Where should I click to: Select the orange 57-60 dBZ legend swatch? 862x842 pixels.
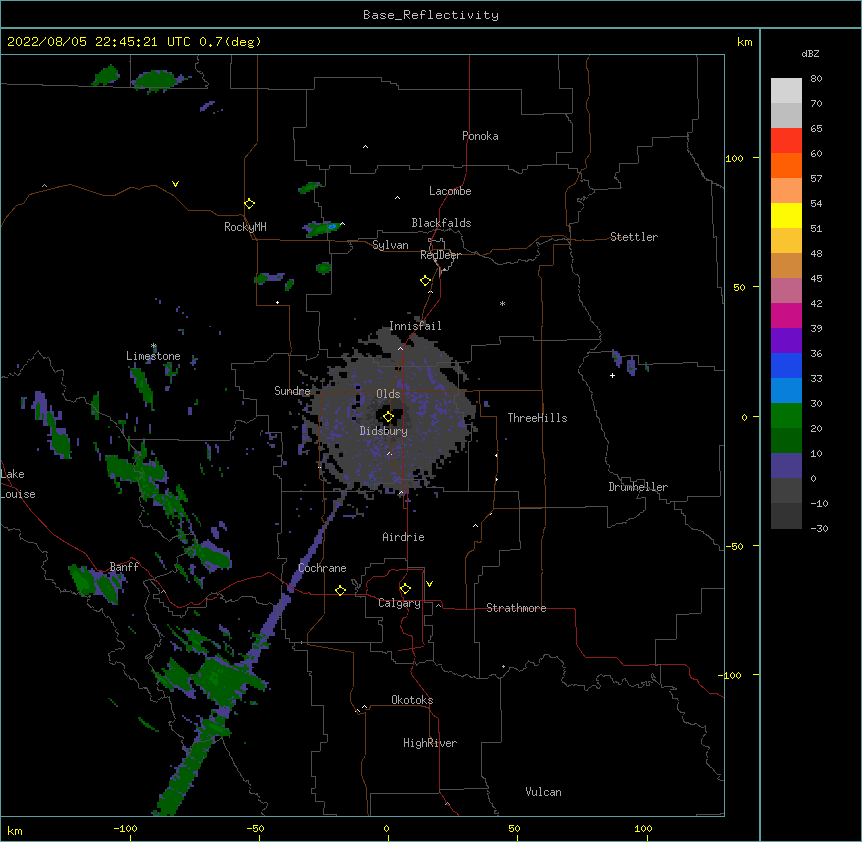pyautogui.click(x=786, y=166)
